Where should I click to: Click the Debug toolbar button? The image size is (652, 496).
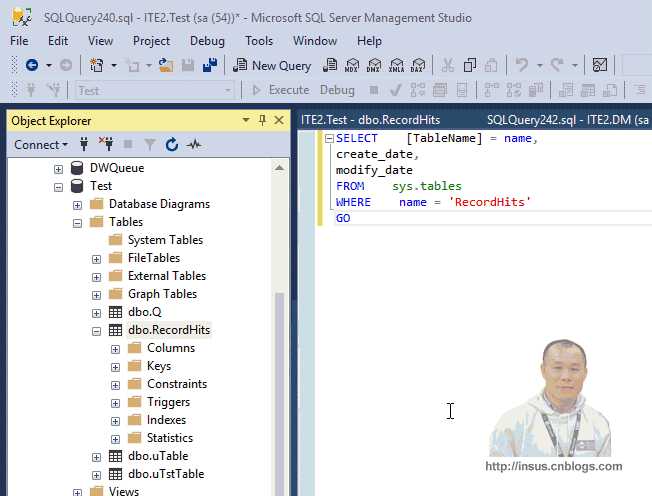(337, 90)
